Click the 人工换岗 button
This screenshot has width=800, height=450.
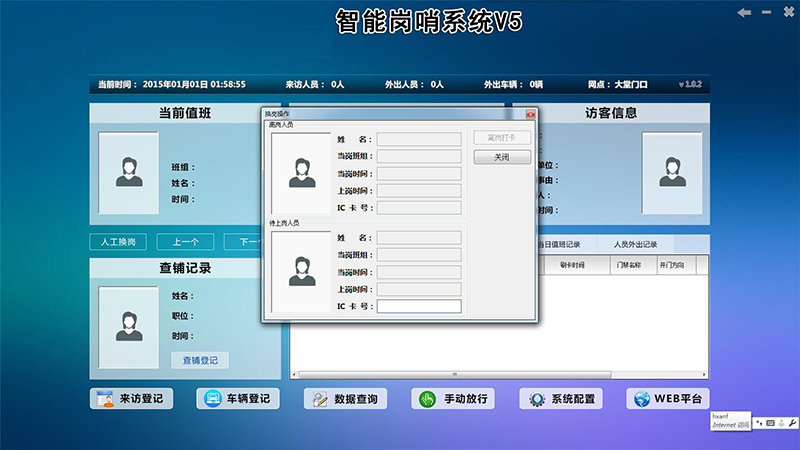(x=119, y=242)
